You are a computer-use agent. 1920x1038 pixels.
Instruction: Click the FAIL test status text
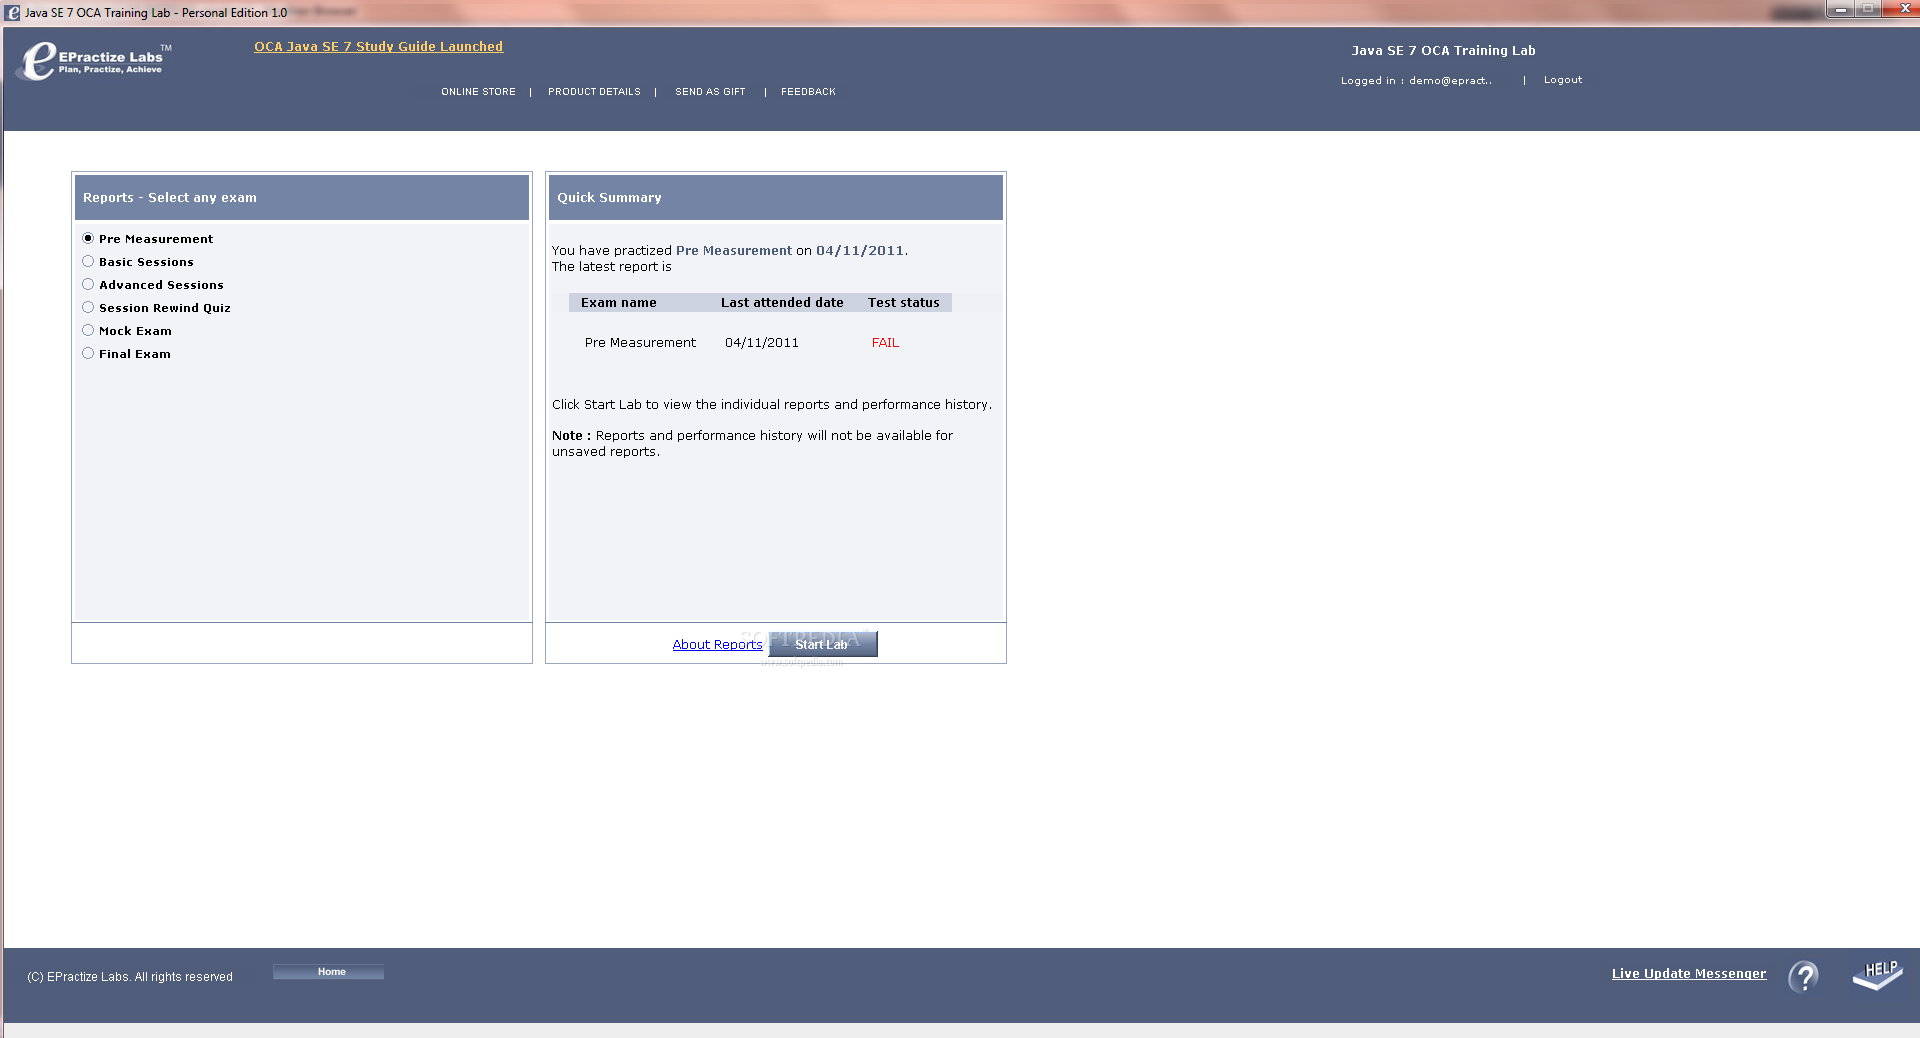[885, 343]
